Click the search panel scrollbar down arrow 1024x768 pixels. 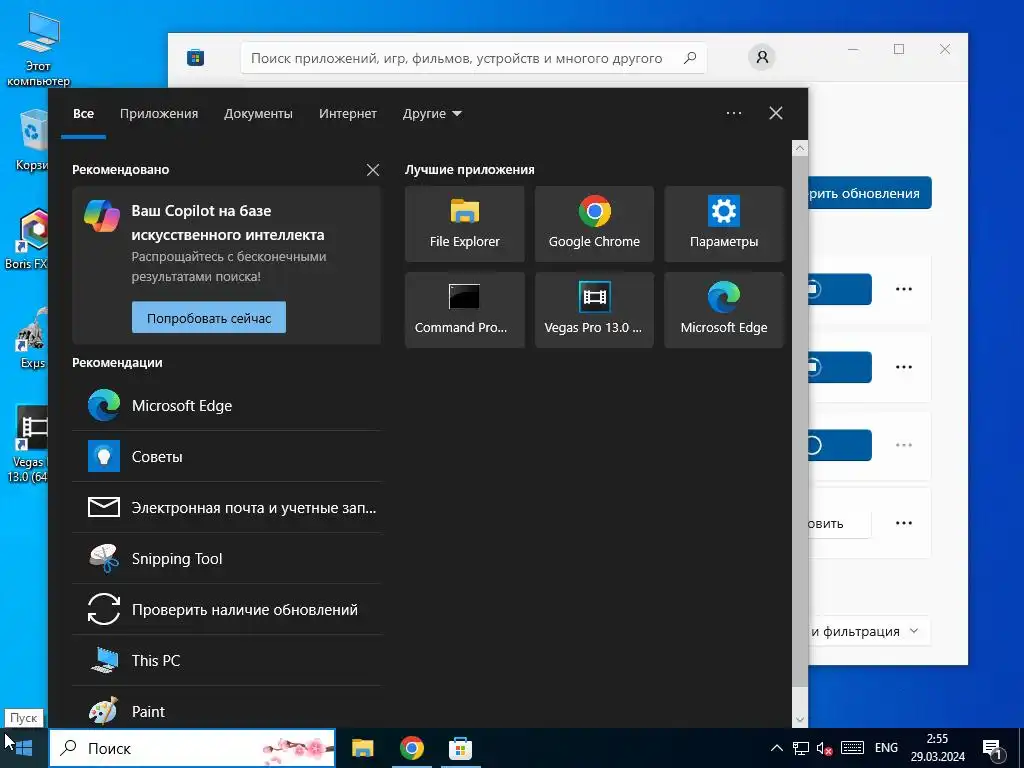800,720
